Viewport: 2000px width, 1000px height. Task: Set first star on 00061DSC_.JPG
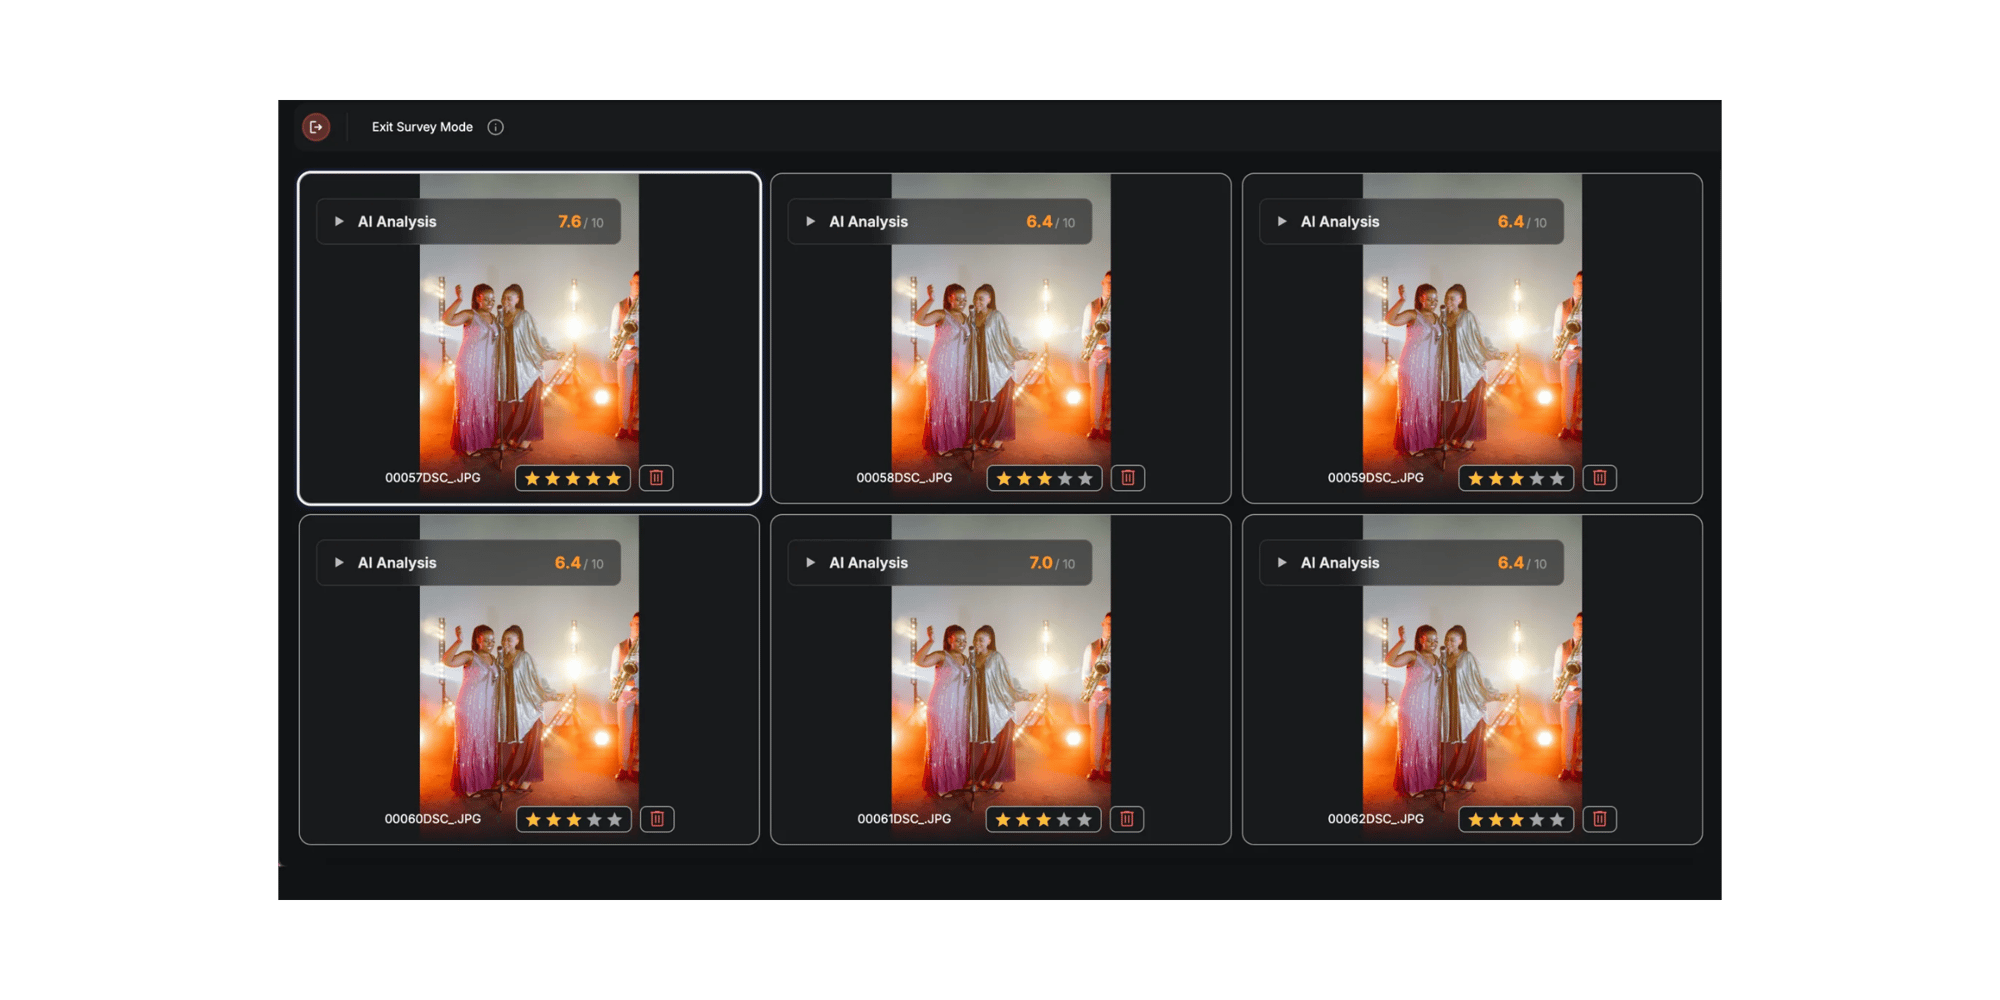1003,819
